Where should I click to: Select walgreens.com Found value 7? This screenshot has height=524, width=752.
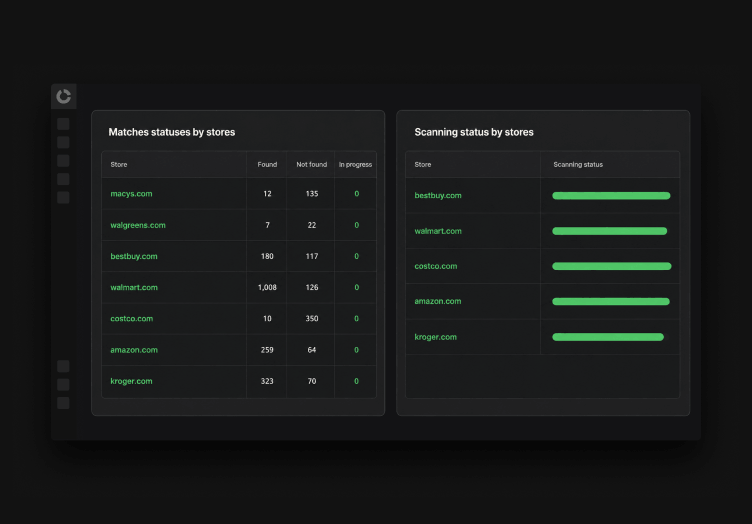[x=267, y=225]
